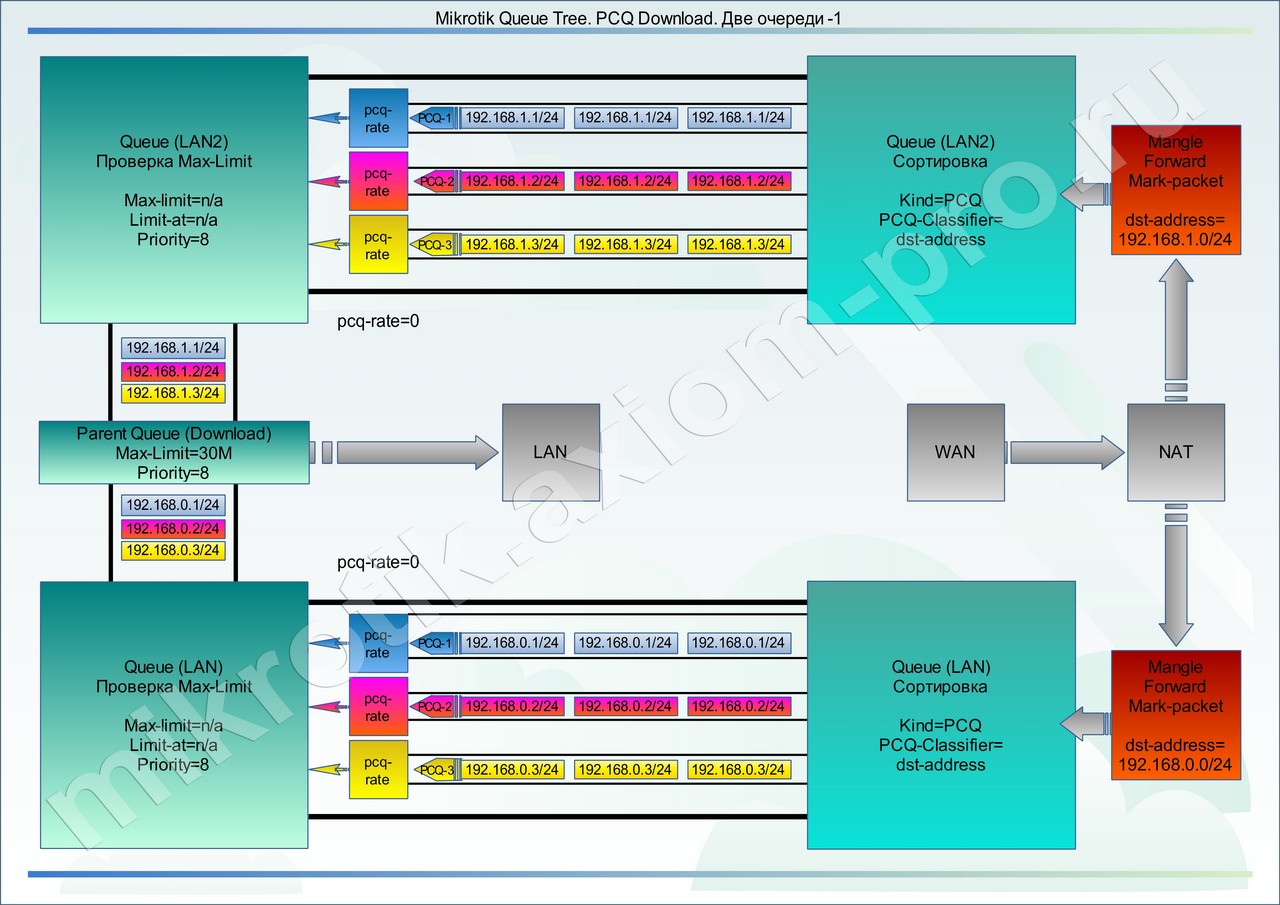Click the 192.168.0.1/24 packet below Parent Queue
The width and height of the screenshot is (1280, 905).
pyautogui.click(x=173, y=505)
